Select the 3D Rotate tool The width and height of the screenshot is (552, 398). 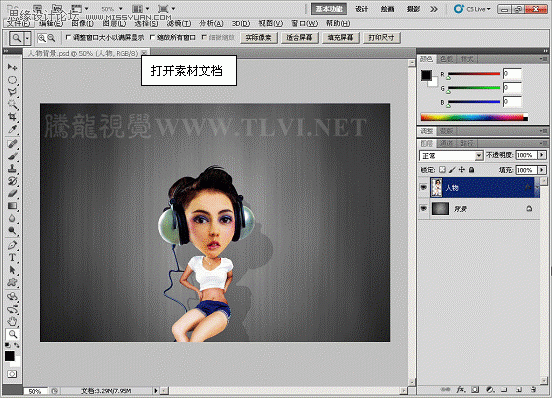(12, 296)
